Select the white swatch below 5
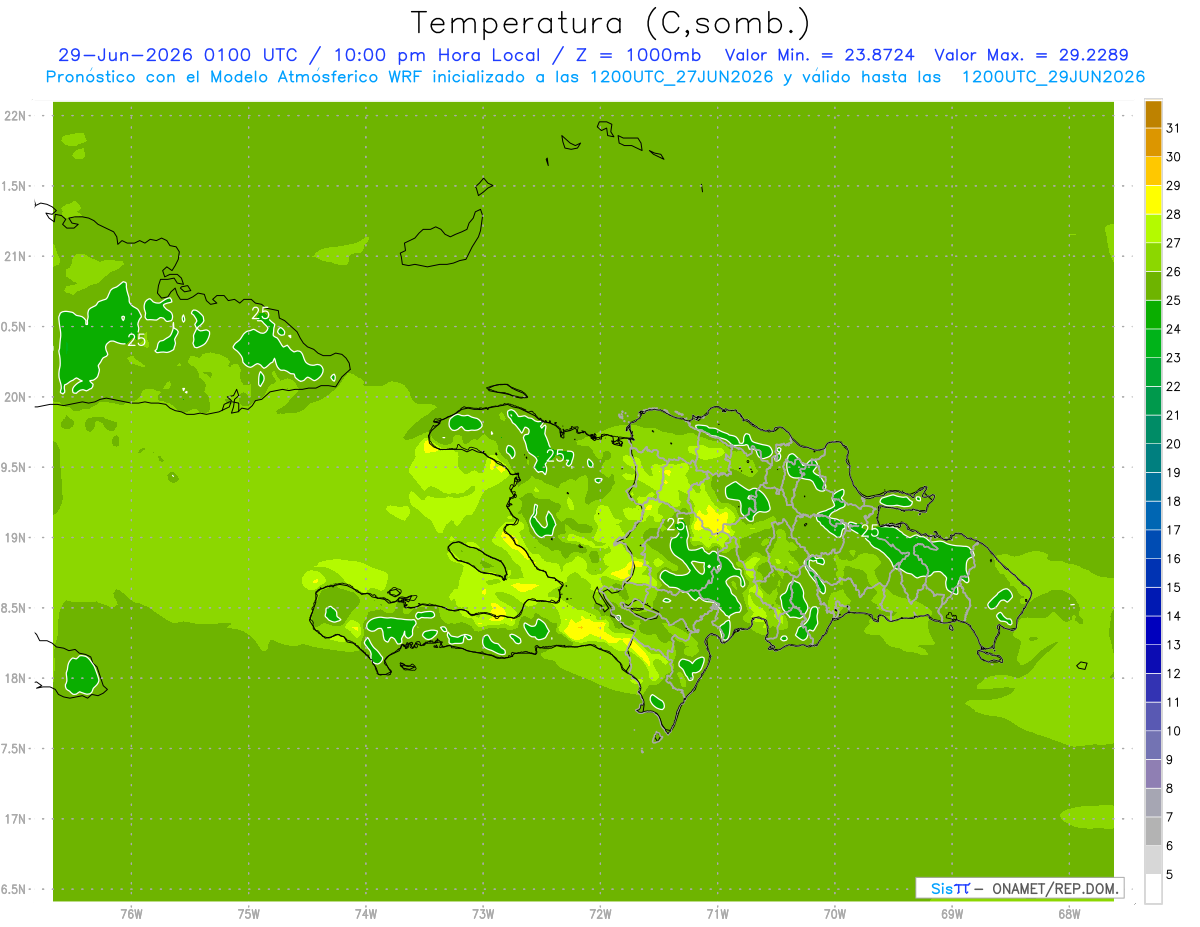Screen dimensions: 1200x927 coord(1153,889)
